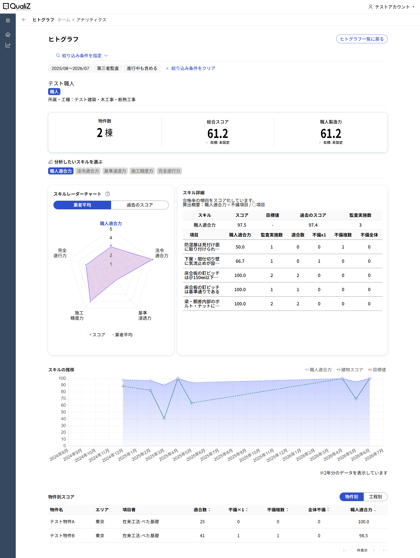Open the home icon in sidebar
Screen dimensions: 420x558
pos(8,35)
